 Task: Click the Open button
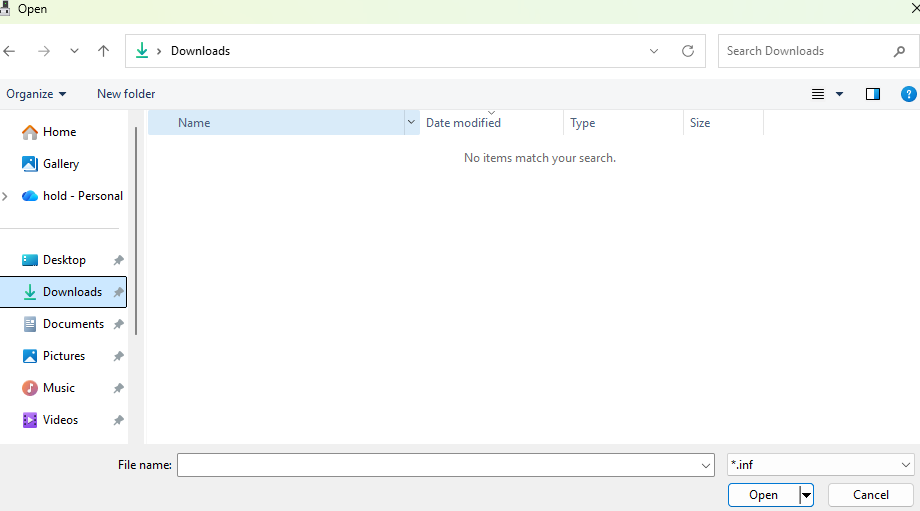click(x=763, y=495)
